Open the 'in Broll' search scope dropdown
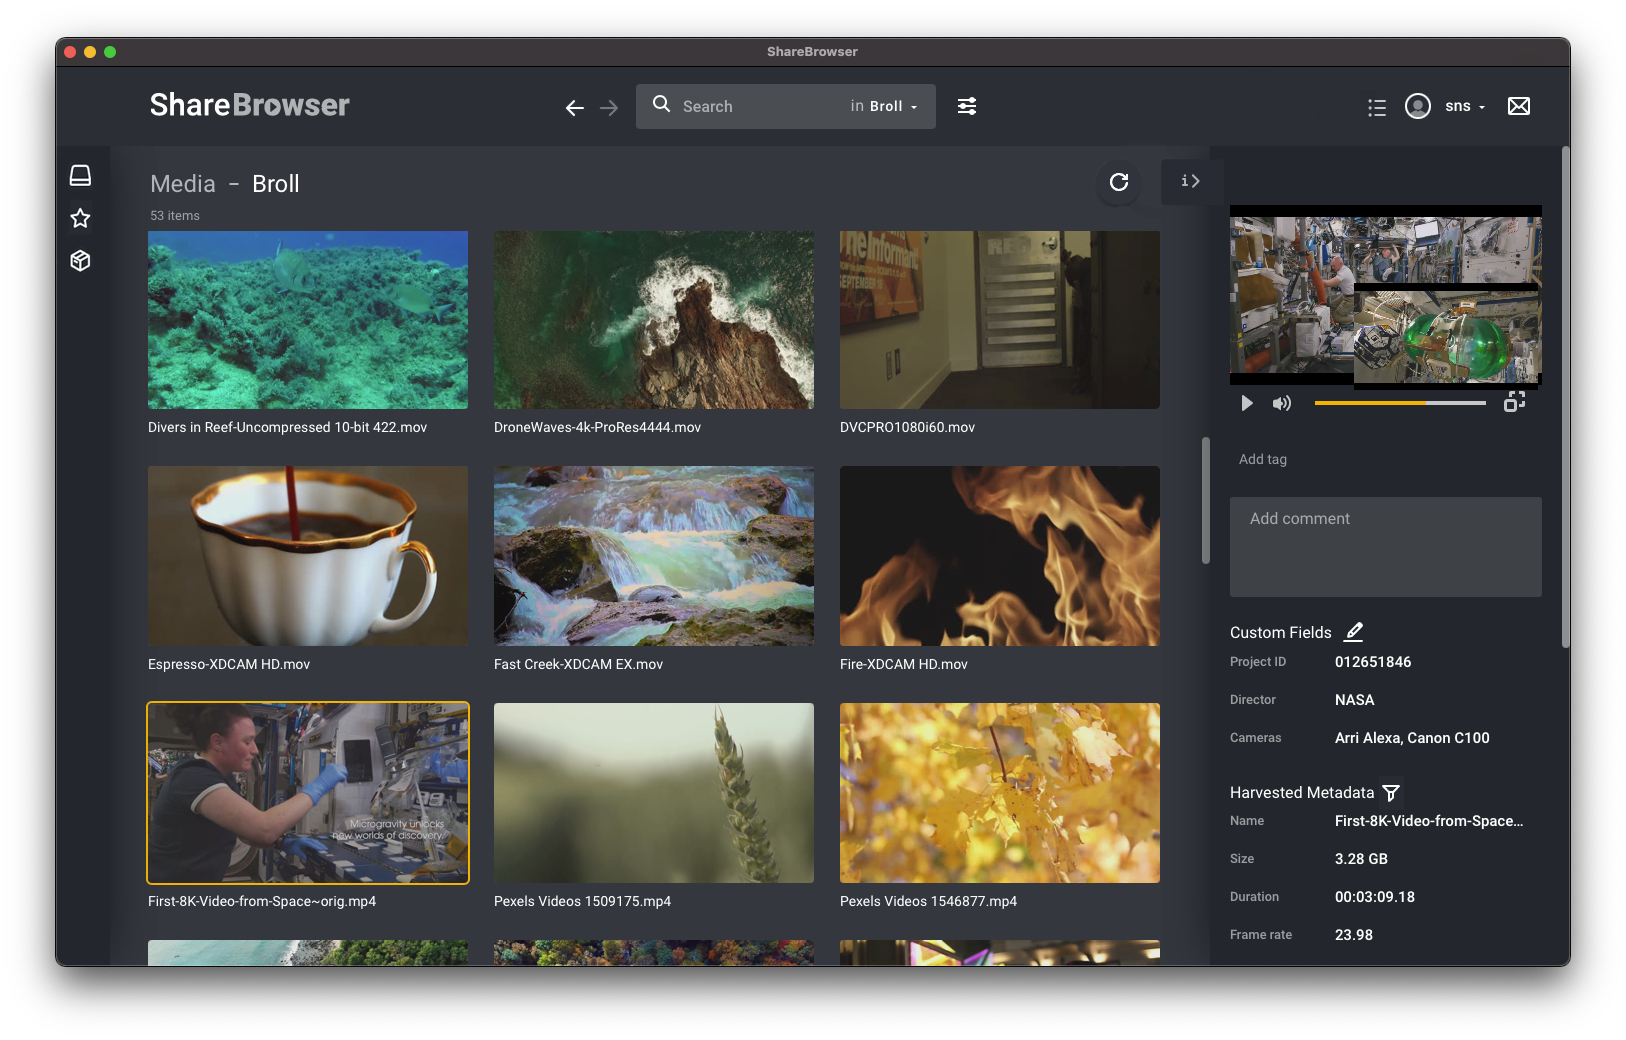 pos(884,106)
